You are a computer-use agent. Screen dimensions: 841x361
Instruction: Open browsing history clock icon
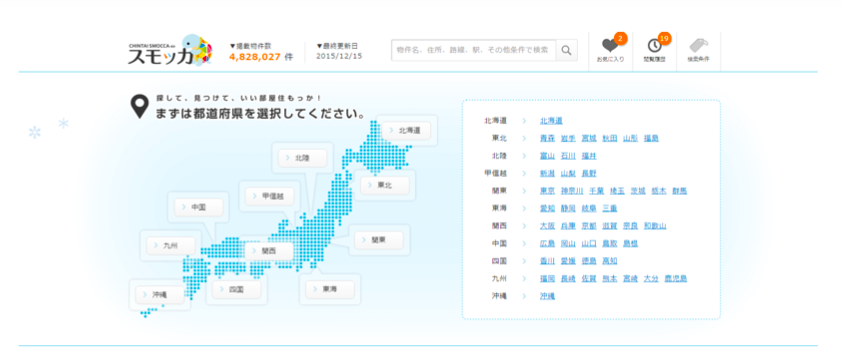tap(654, 46)
